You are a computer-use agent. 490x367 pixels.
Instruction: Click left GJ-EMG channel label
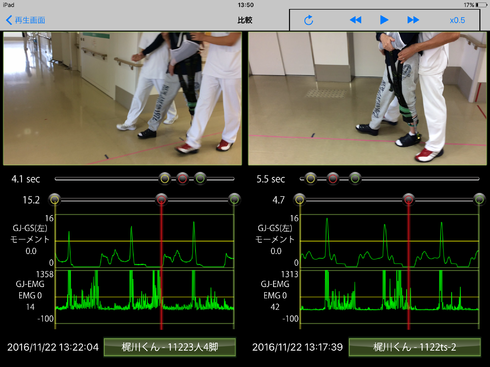pos(30,284)
